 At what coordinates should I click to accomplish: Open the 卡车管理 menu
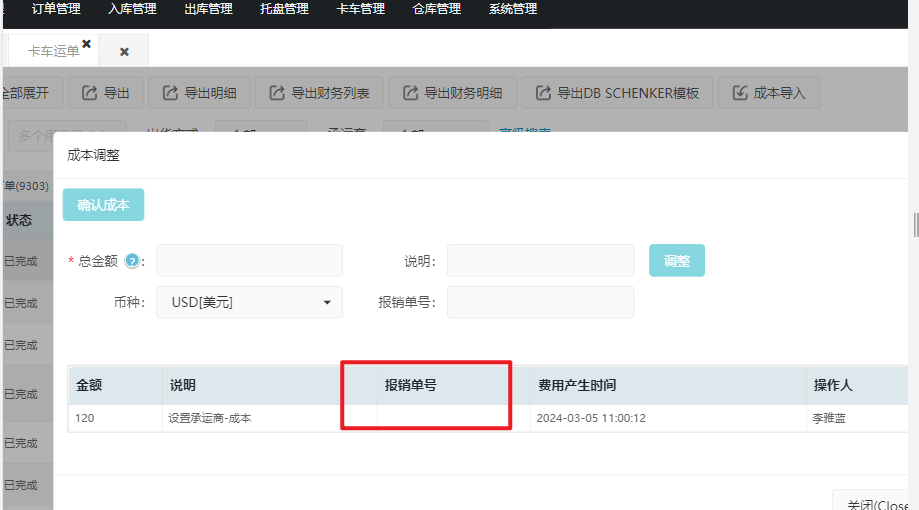tap(361, 9)
